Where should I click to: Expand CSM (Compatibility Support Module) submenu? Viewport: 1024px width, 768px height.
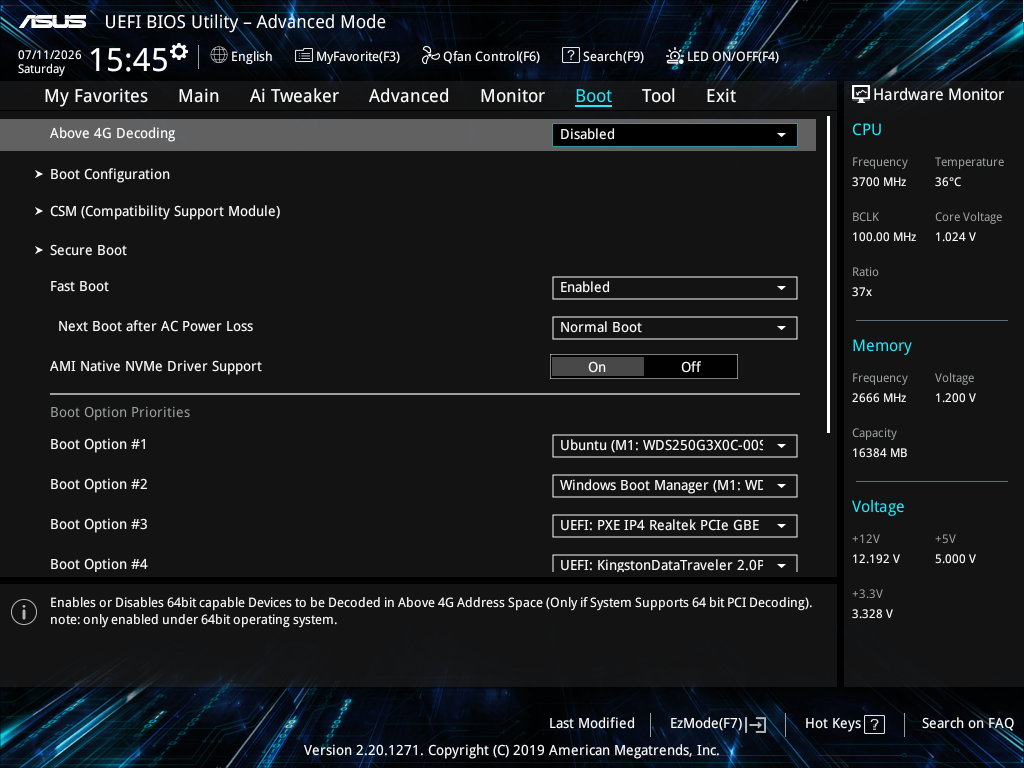tap(165, 212)
